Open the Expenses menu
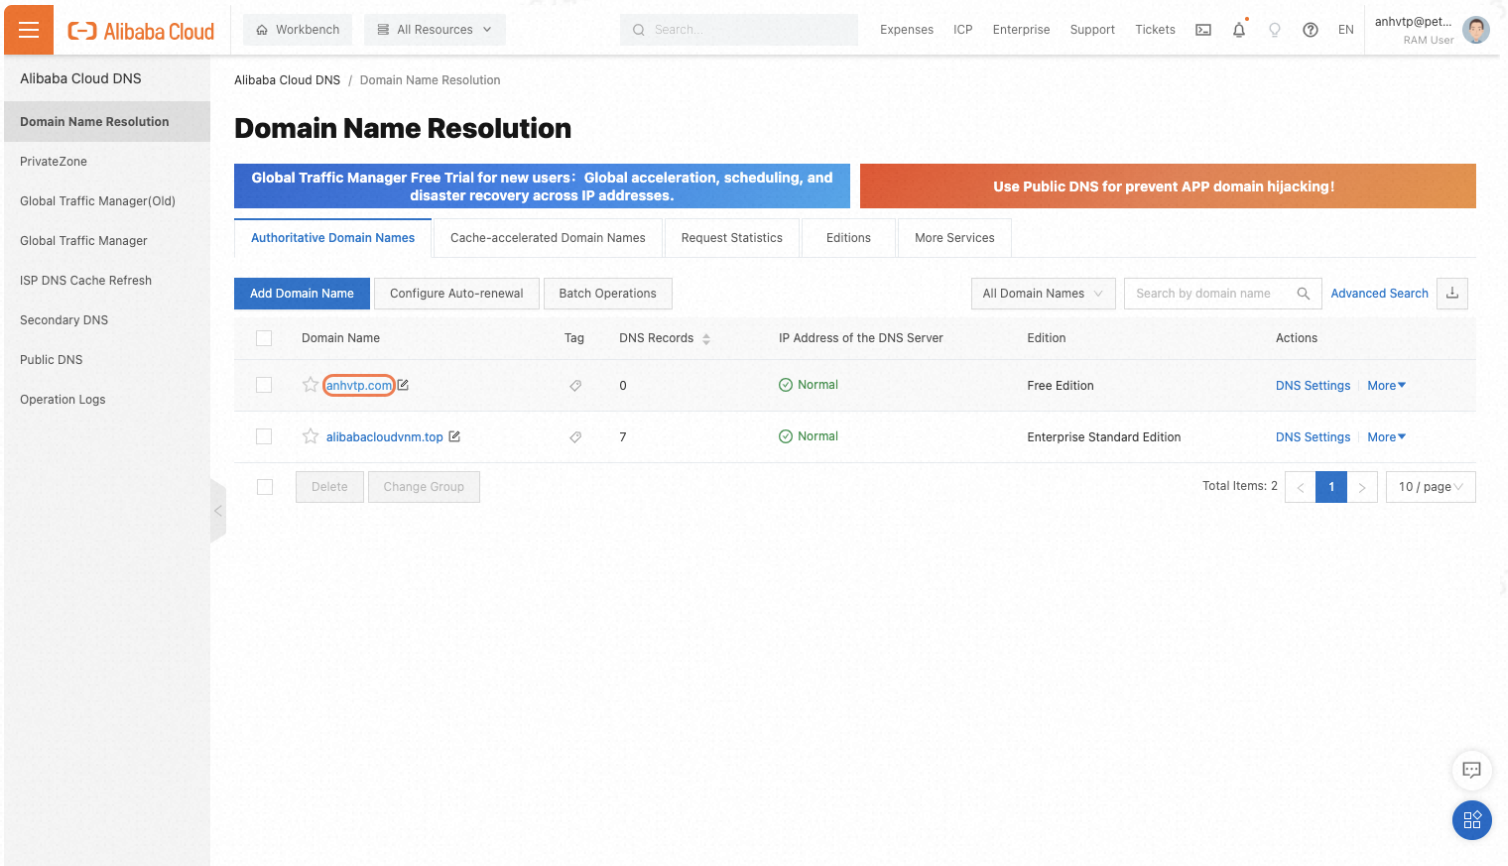This screenshot has width=1508, height=866. (x=907, y=30)
